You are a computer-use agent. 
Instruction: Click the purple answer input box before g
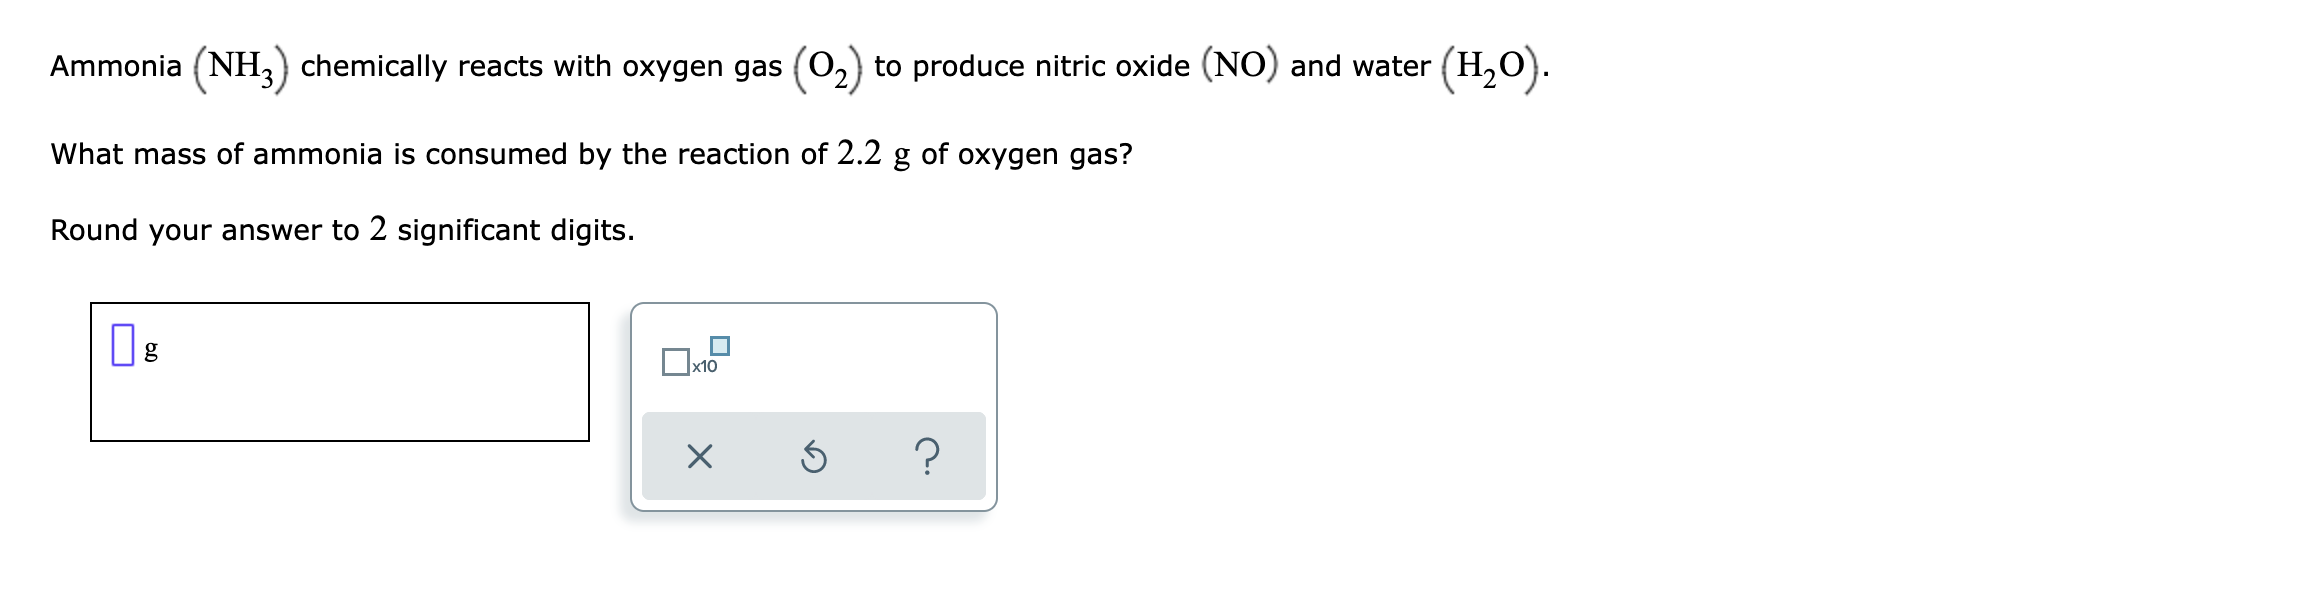click(x=122, y=345)
